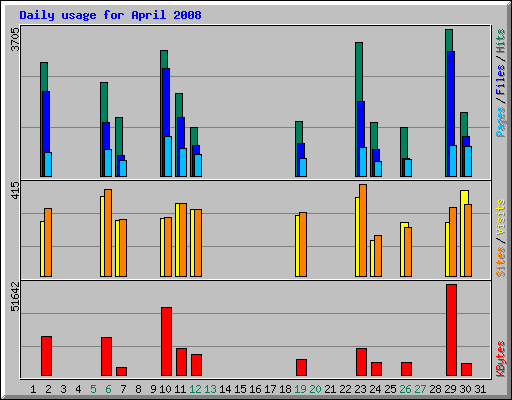Click day 9 on the x-axis

(x=153, y=389)
